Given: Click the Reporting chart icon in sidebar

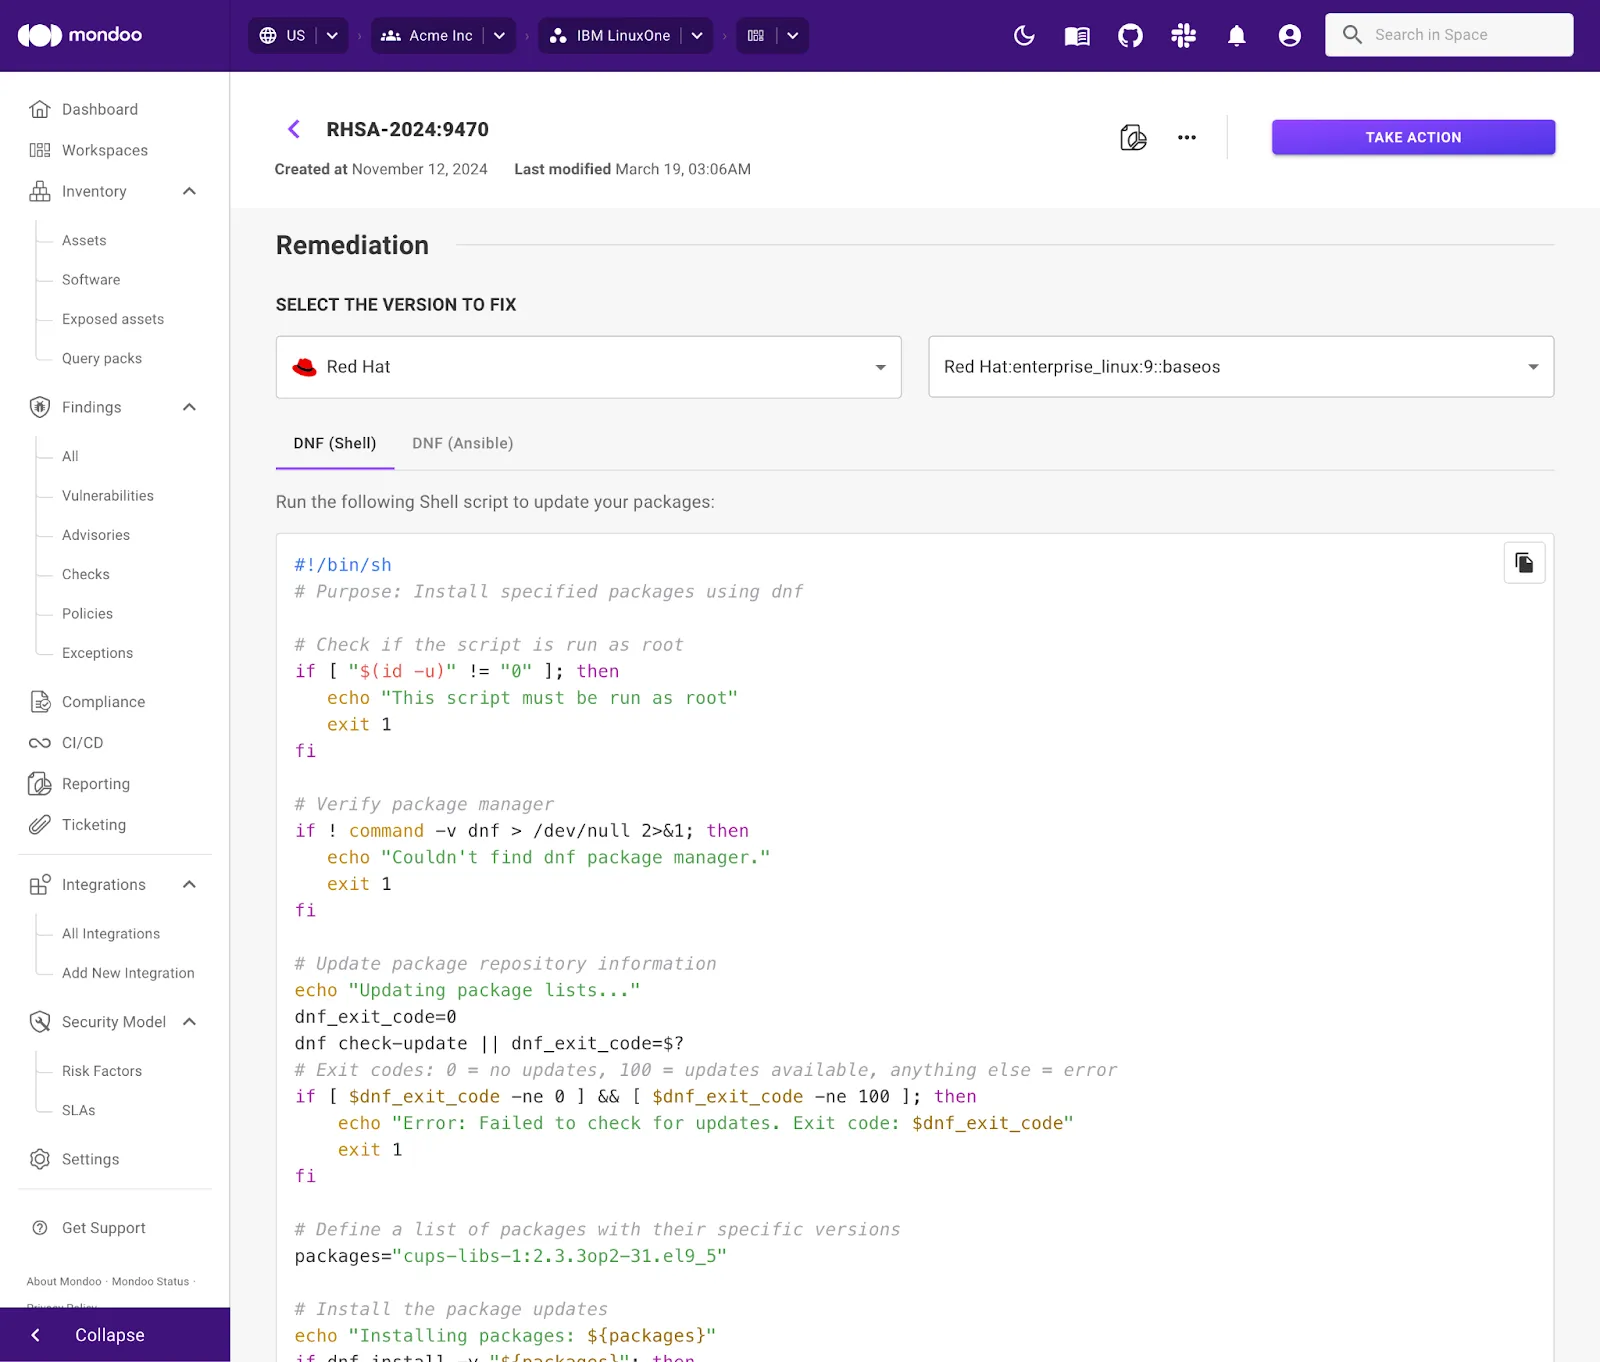Looking at the screenshot, I should (x=40, y=784).
